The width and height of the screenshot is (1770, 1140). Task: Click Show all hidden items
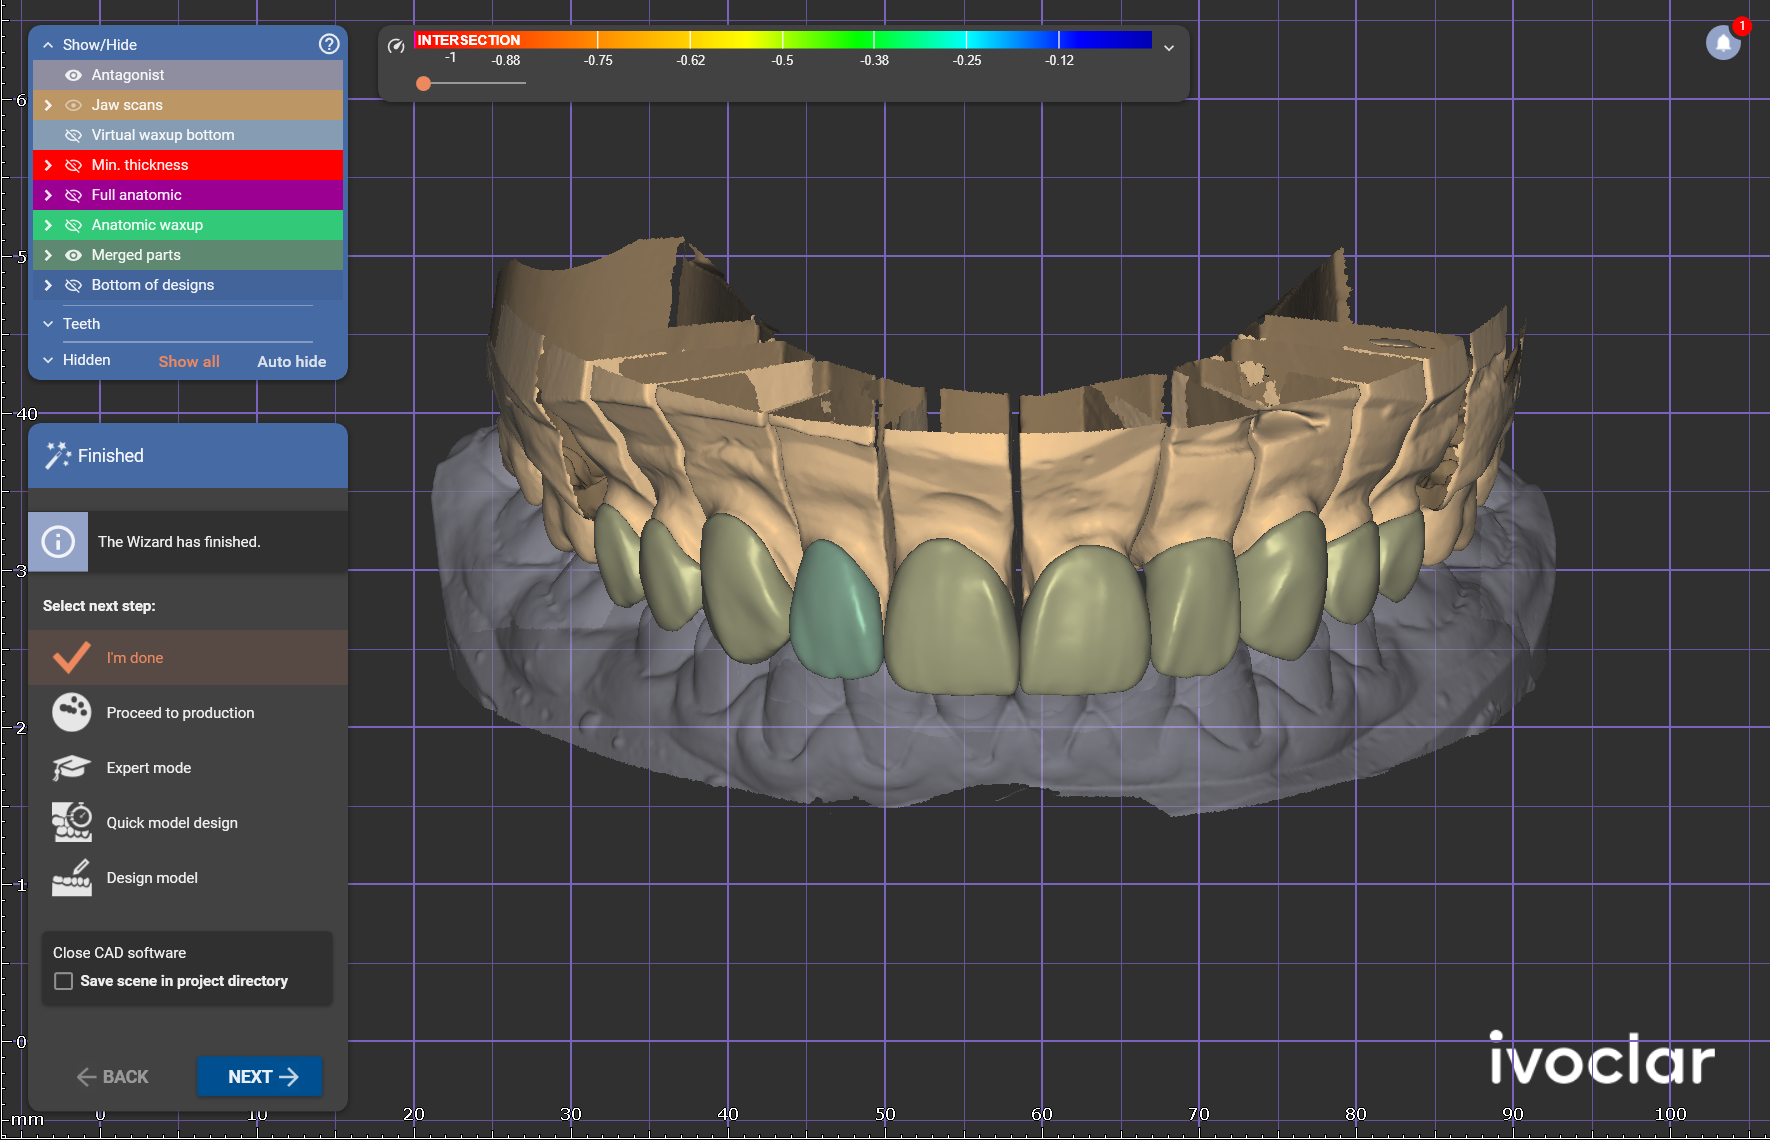tap(189, 362)
